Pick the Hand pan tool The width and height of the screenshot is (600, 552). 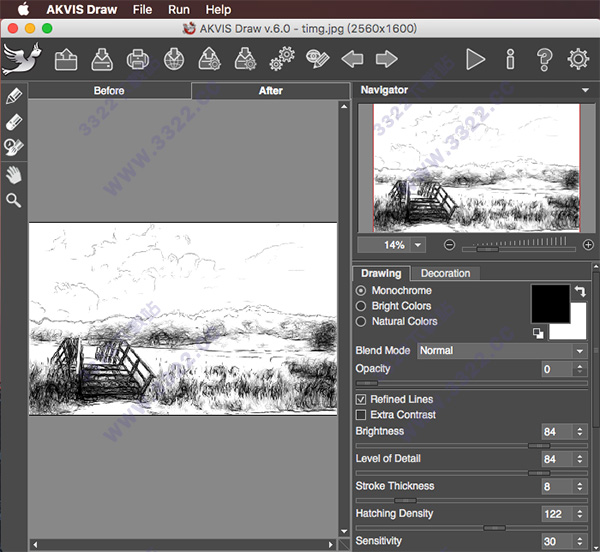click(x=14, y=174)
